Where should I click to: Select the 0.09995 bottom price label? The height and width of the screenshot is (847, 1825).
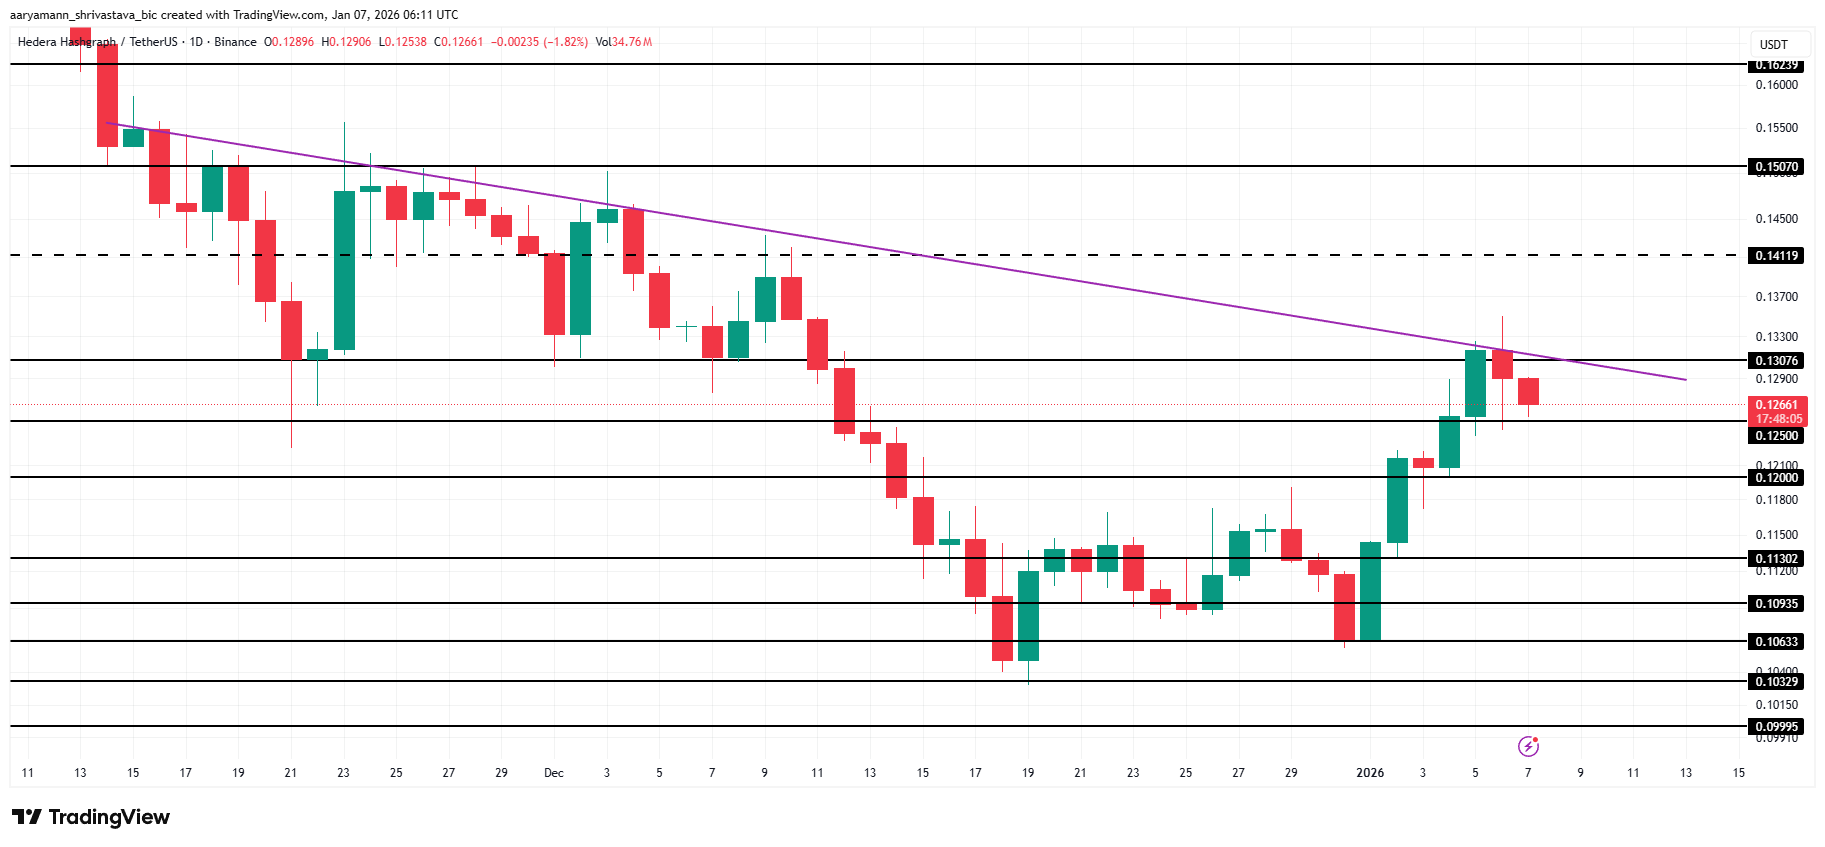tap(1776, 727)
